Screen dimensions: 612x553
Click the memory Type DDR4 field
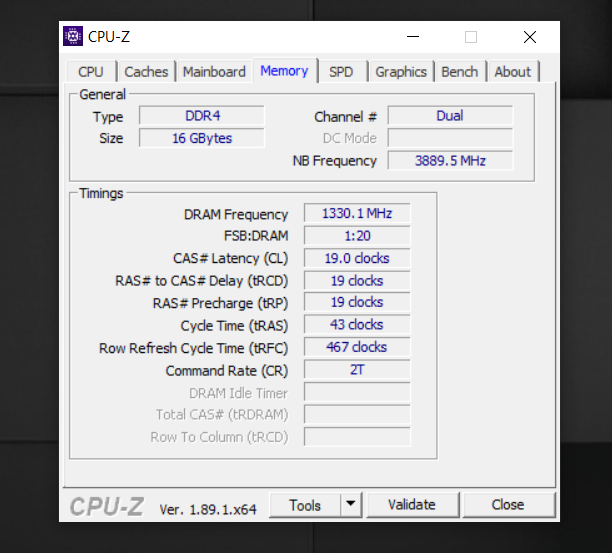(x=202, y=116)
